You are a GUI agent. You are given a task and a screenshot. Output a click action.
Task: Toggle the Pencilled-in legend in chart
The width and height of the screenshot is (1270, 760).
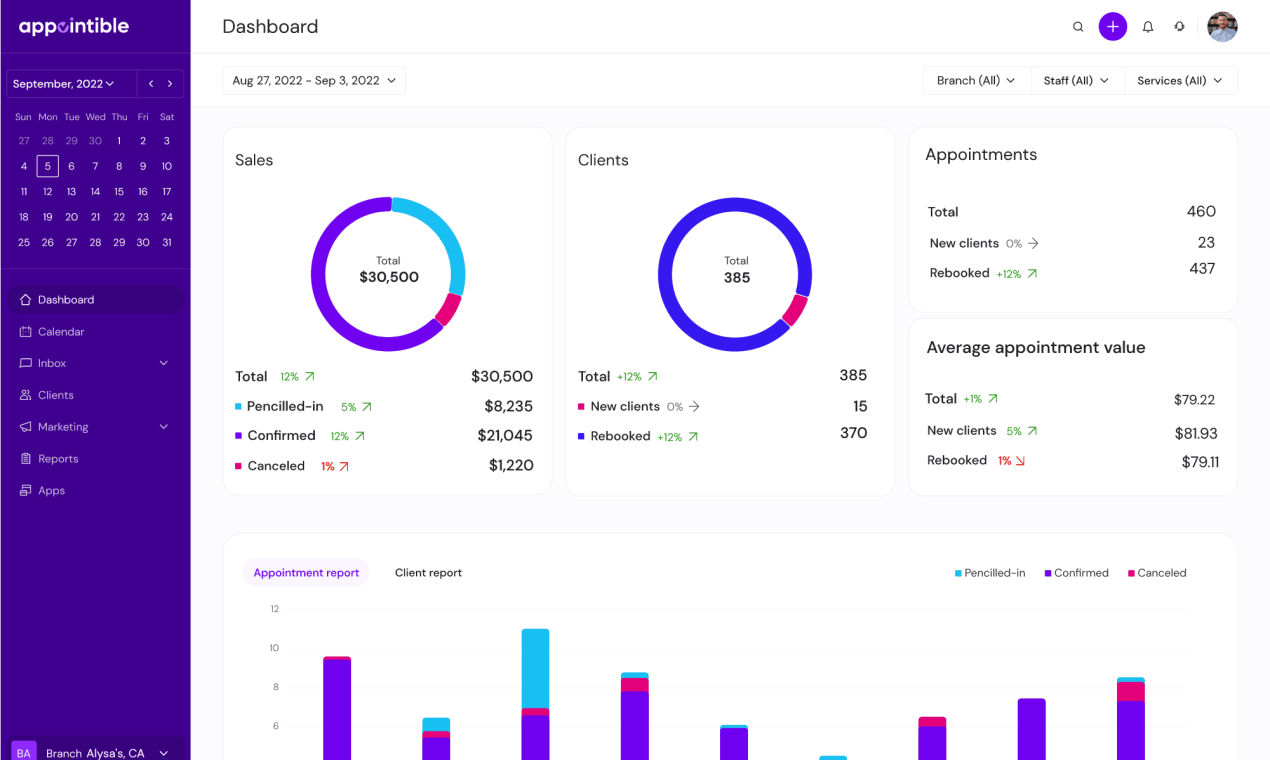click(x=990, y=573)
